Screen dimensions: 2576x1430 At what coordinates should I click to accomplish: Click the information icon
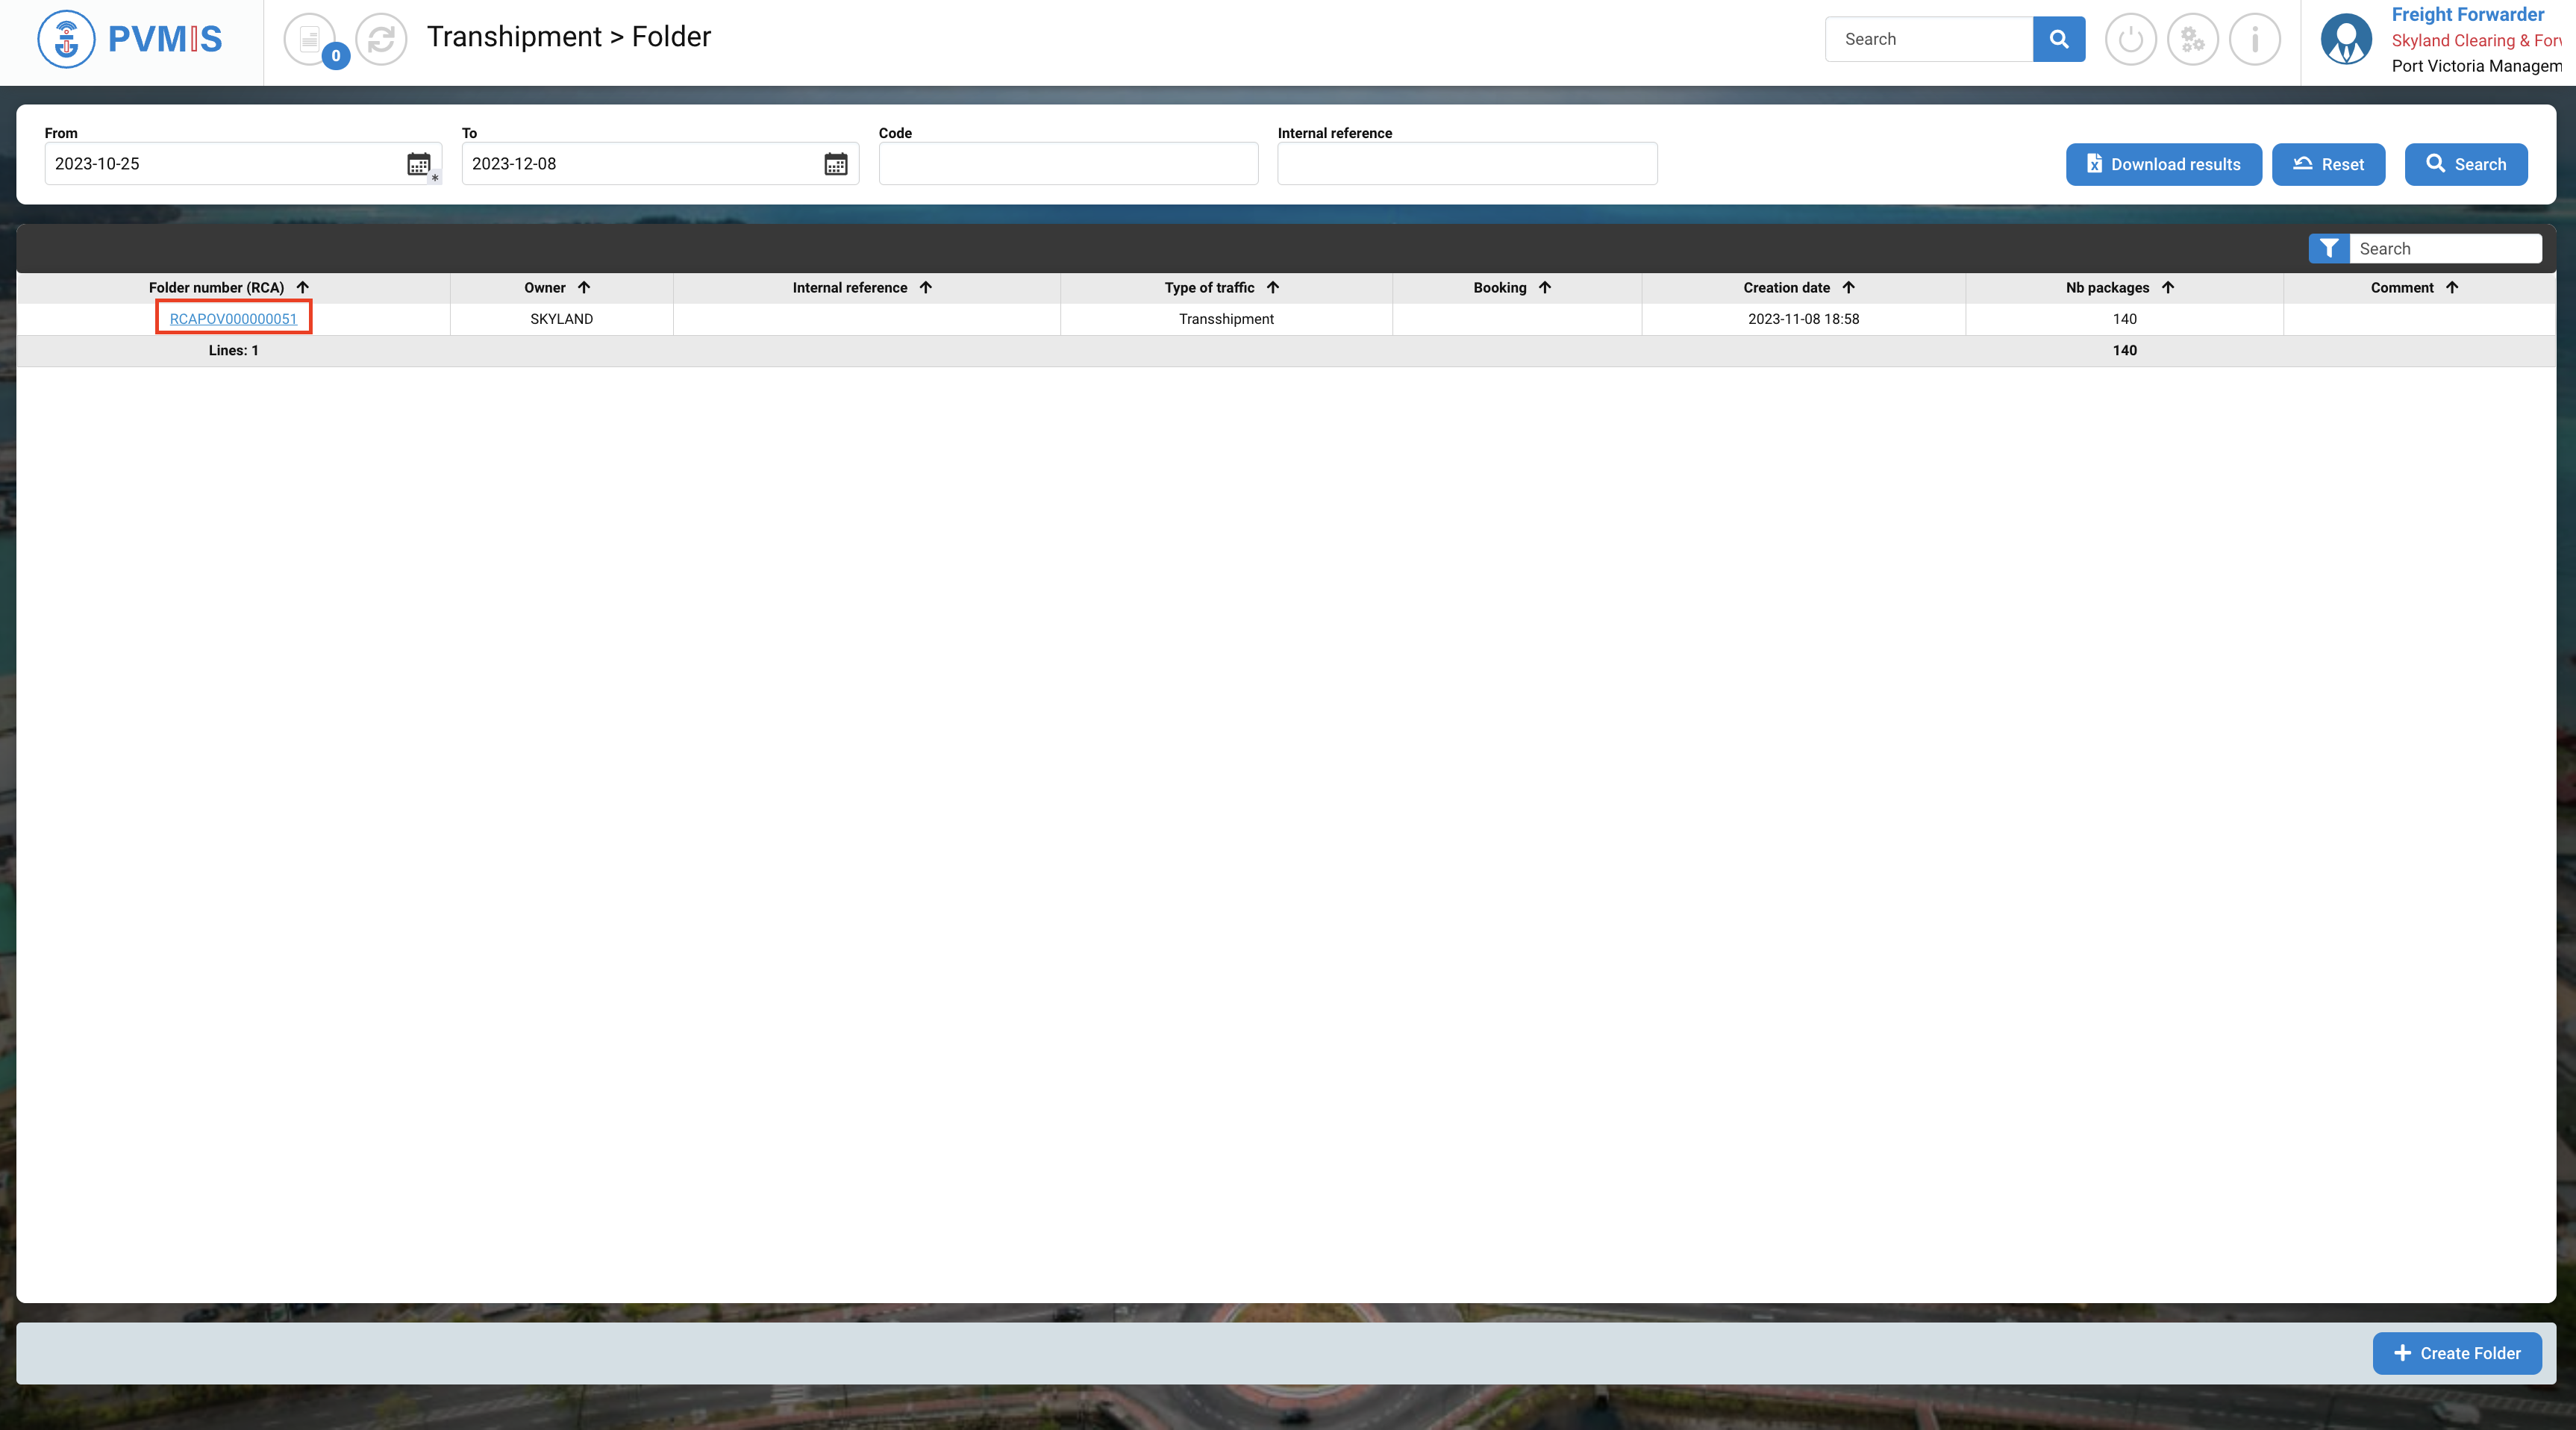[2254, 40]
